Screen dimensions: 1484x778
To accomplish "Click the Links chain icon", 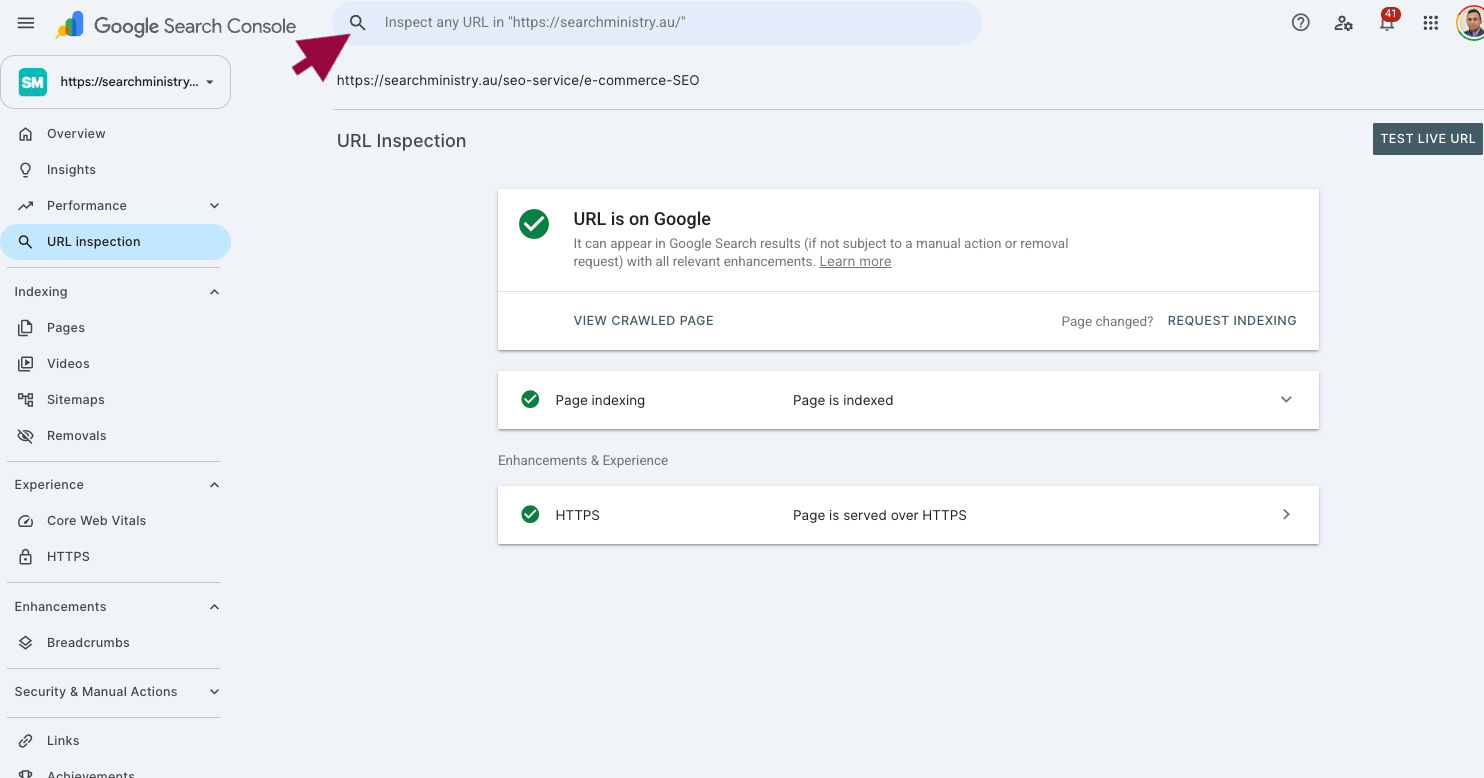I will [x=26, y=741].
